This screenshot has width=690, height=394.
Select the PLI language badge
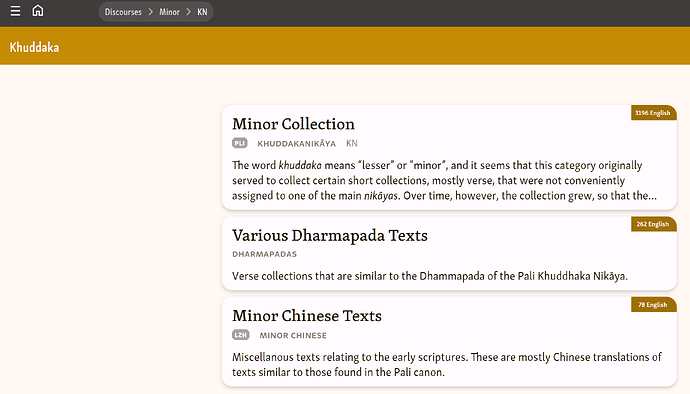pyautogui.click(x=240, y=143)
